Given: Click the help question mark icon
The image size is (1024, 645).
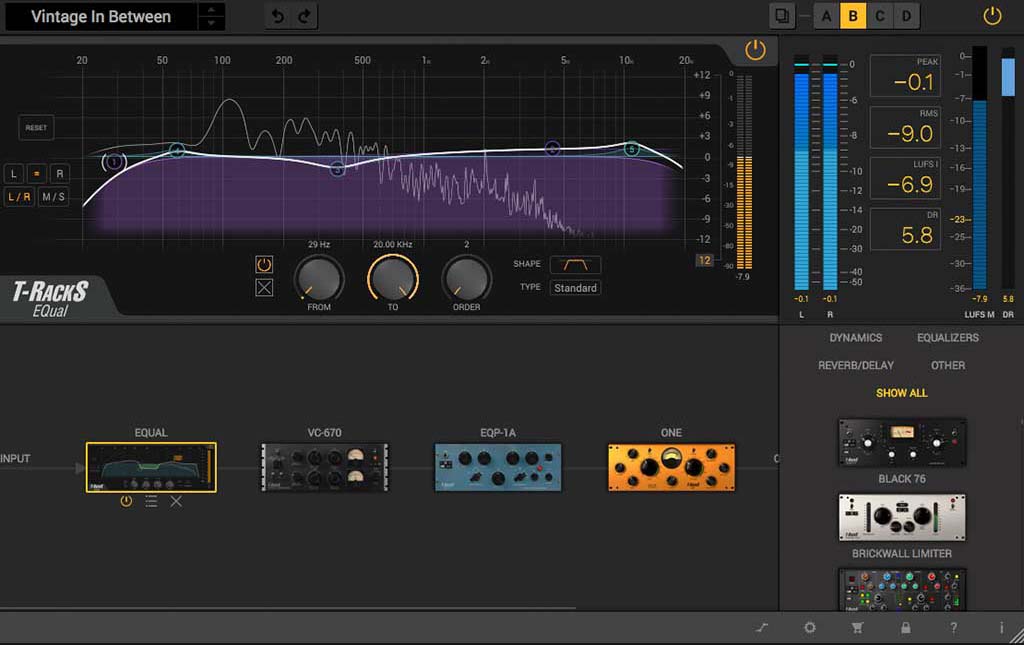Looking at the screenshot, I should (953, 628).
